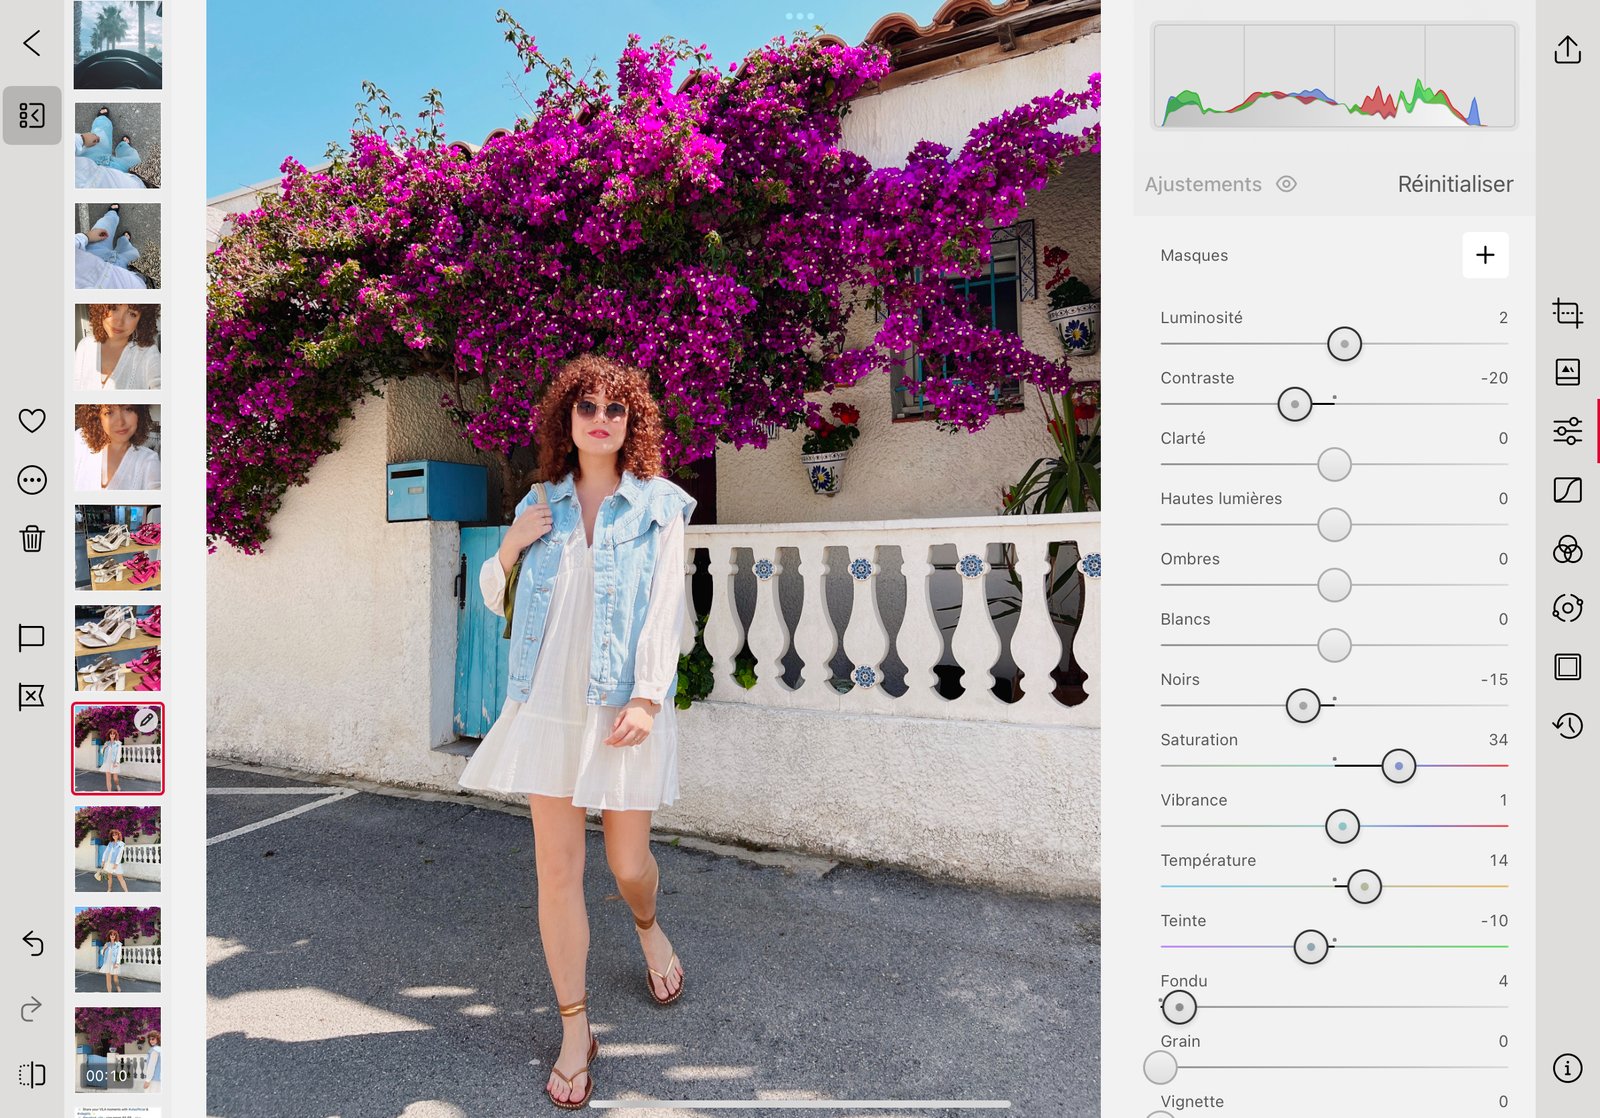This screenshot has height=1118, width=1600.
Task: Toggle adjustments visibility eye icon
Action: point(1287,184)
